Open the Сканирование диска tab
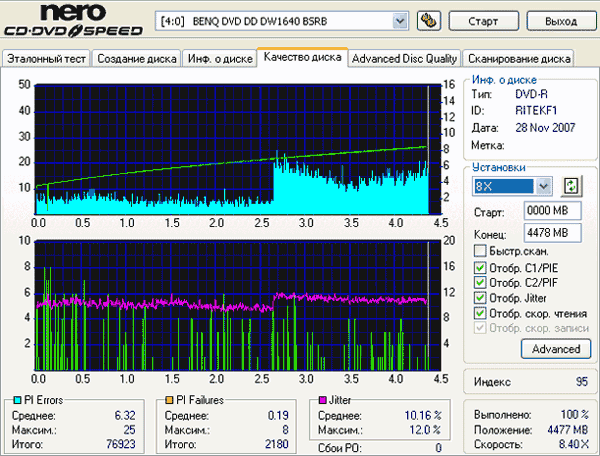This screenshot has width=600, height=456. (518, 59)
